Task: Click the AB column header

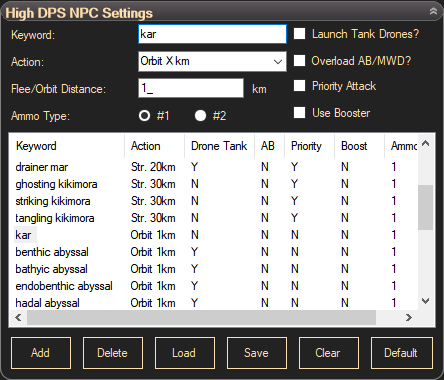Action: [269, 146]
